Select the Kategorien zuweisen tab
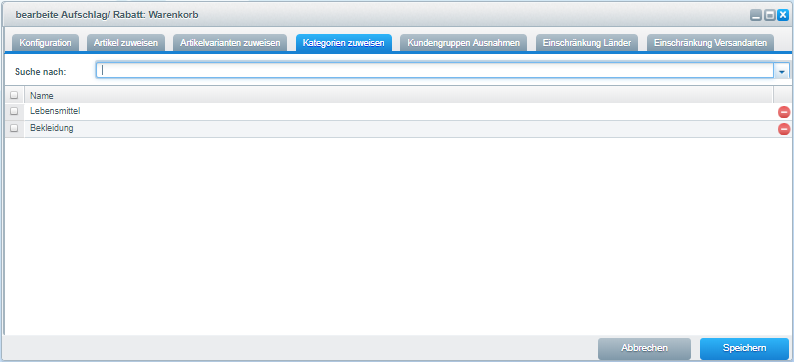Image resolution: width=794 pixels, height=362 pixels. (x=343, y=43)
